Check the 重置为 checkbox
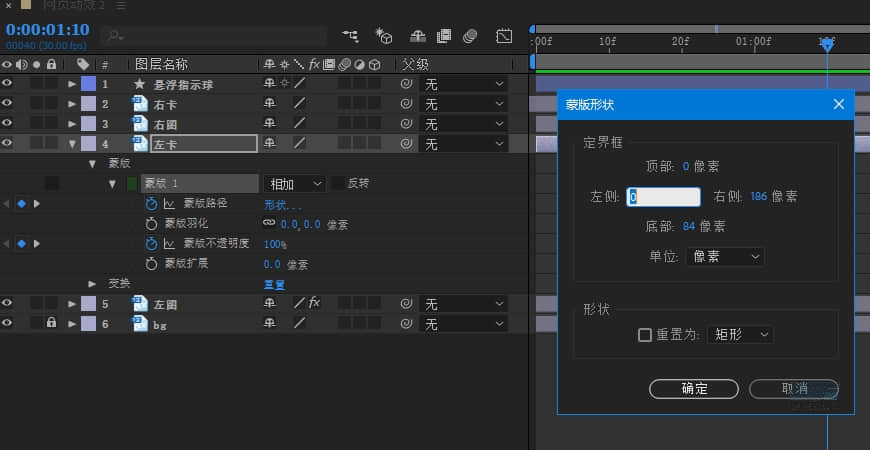 pos(645,335)
